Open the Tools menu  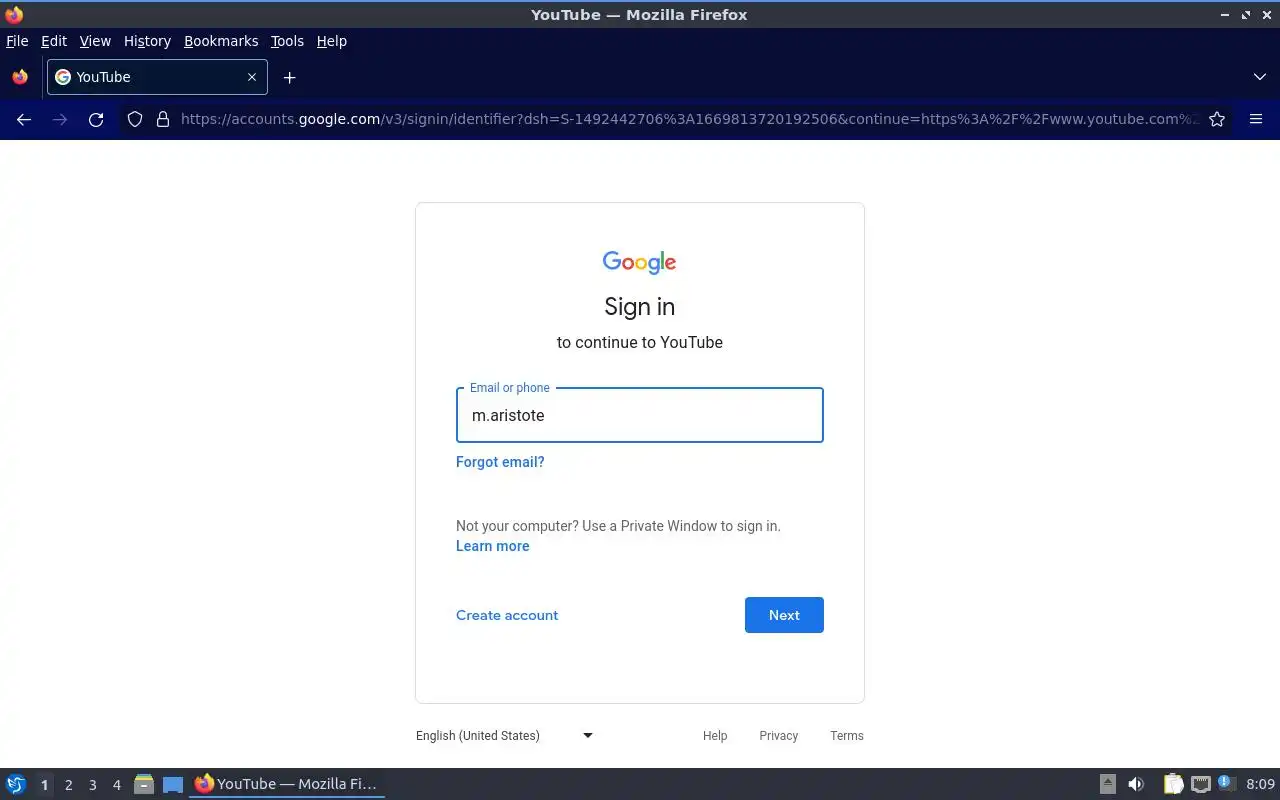click(x=287, y=41)
